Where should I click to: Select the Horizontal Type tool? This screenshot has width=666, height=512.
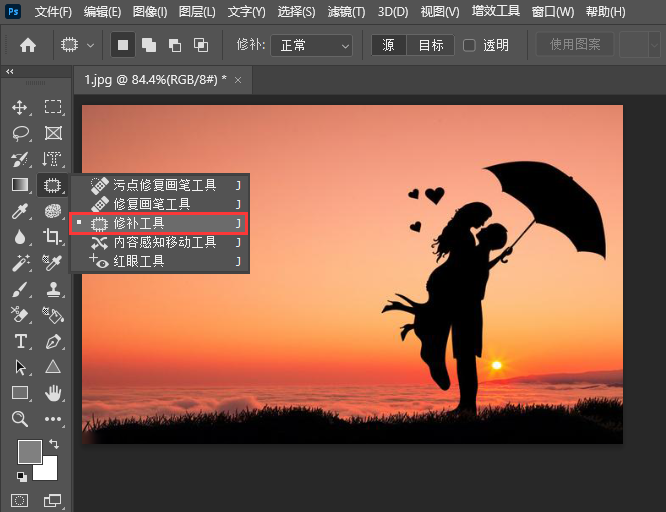[20, 341]
